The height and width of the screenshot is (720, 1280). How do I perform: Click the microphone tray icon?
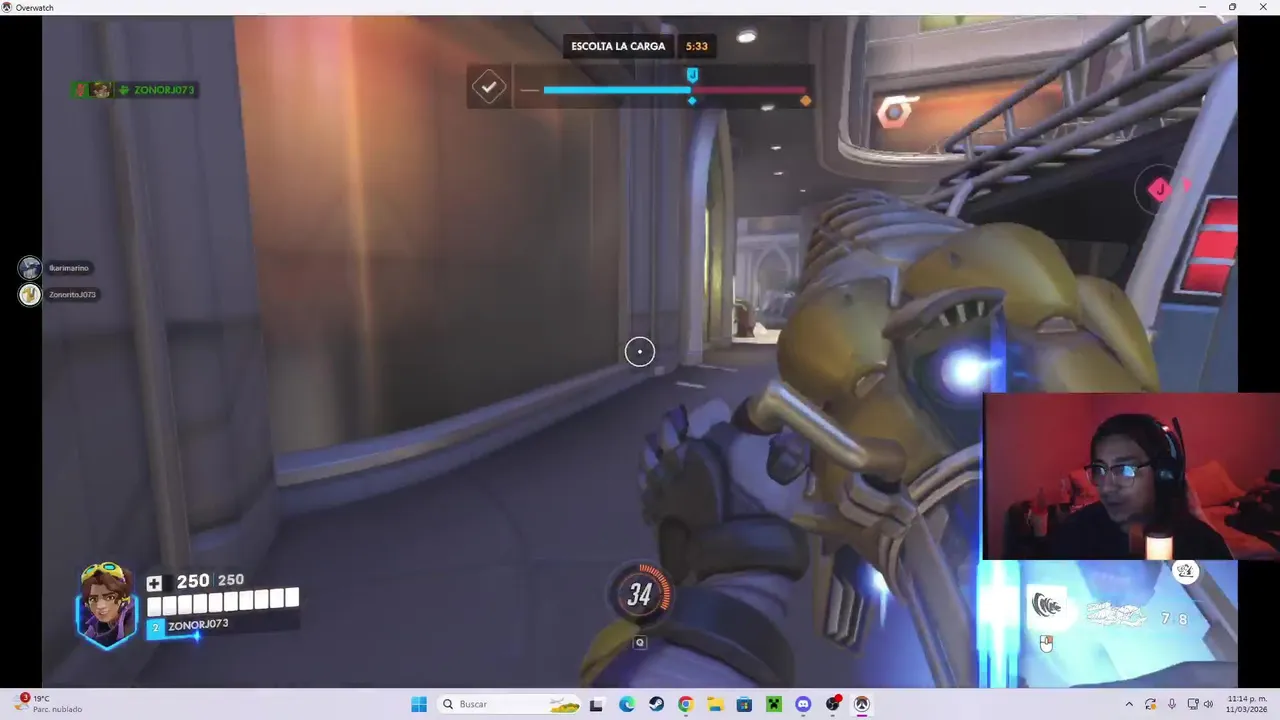1172,704
